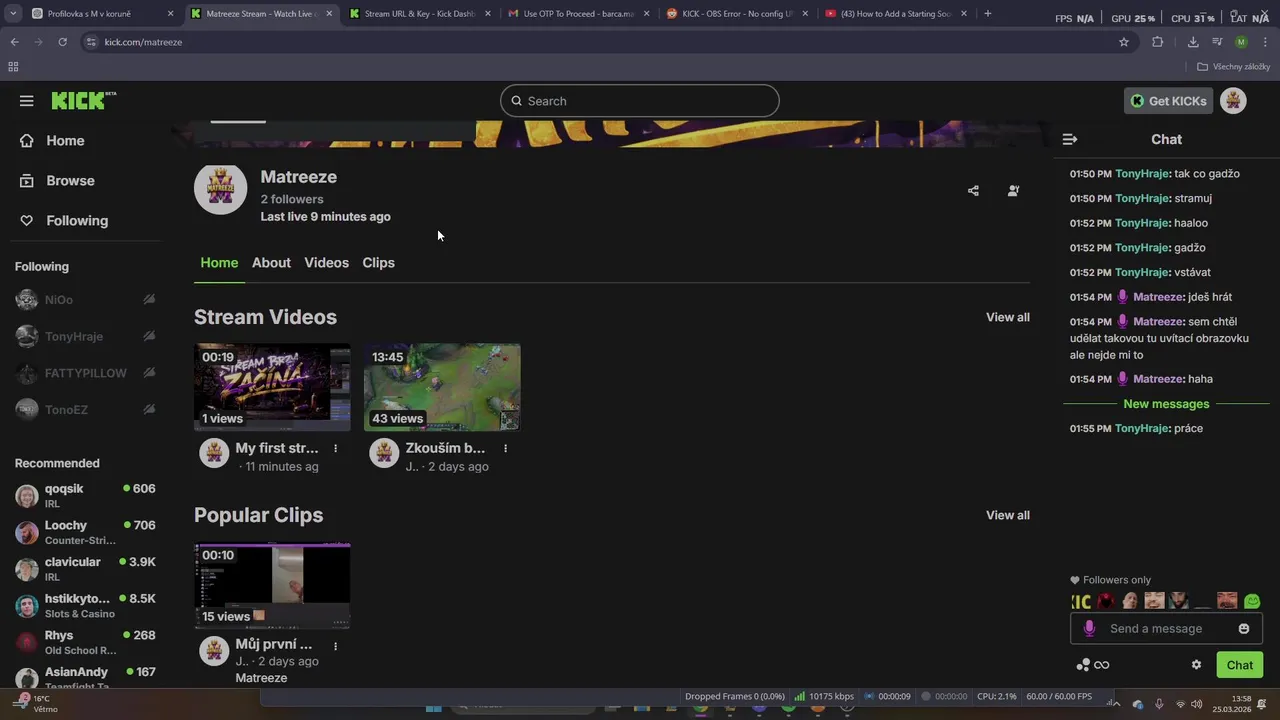Click the share channel icon
This screenshot has width=1280, height=720.
coord(973,191)
